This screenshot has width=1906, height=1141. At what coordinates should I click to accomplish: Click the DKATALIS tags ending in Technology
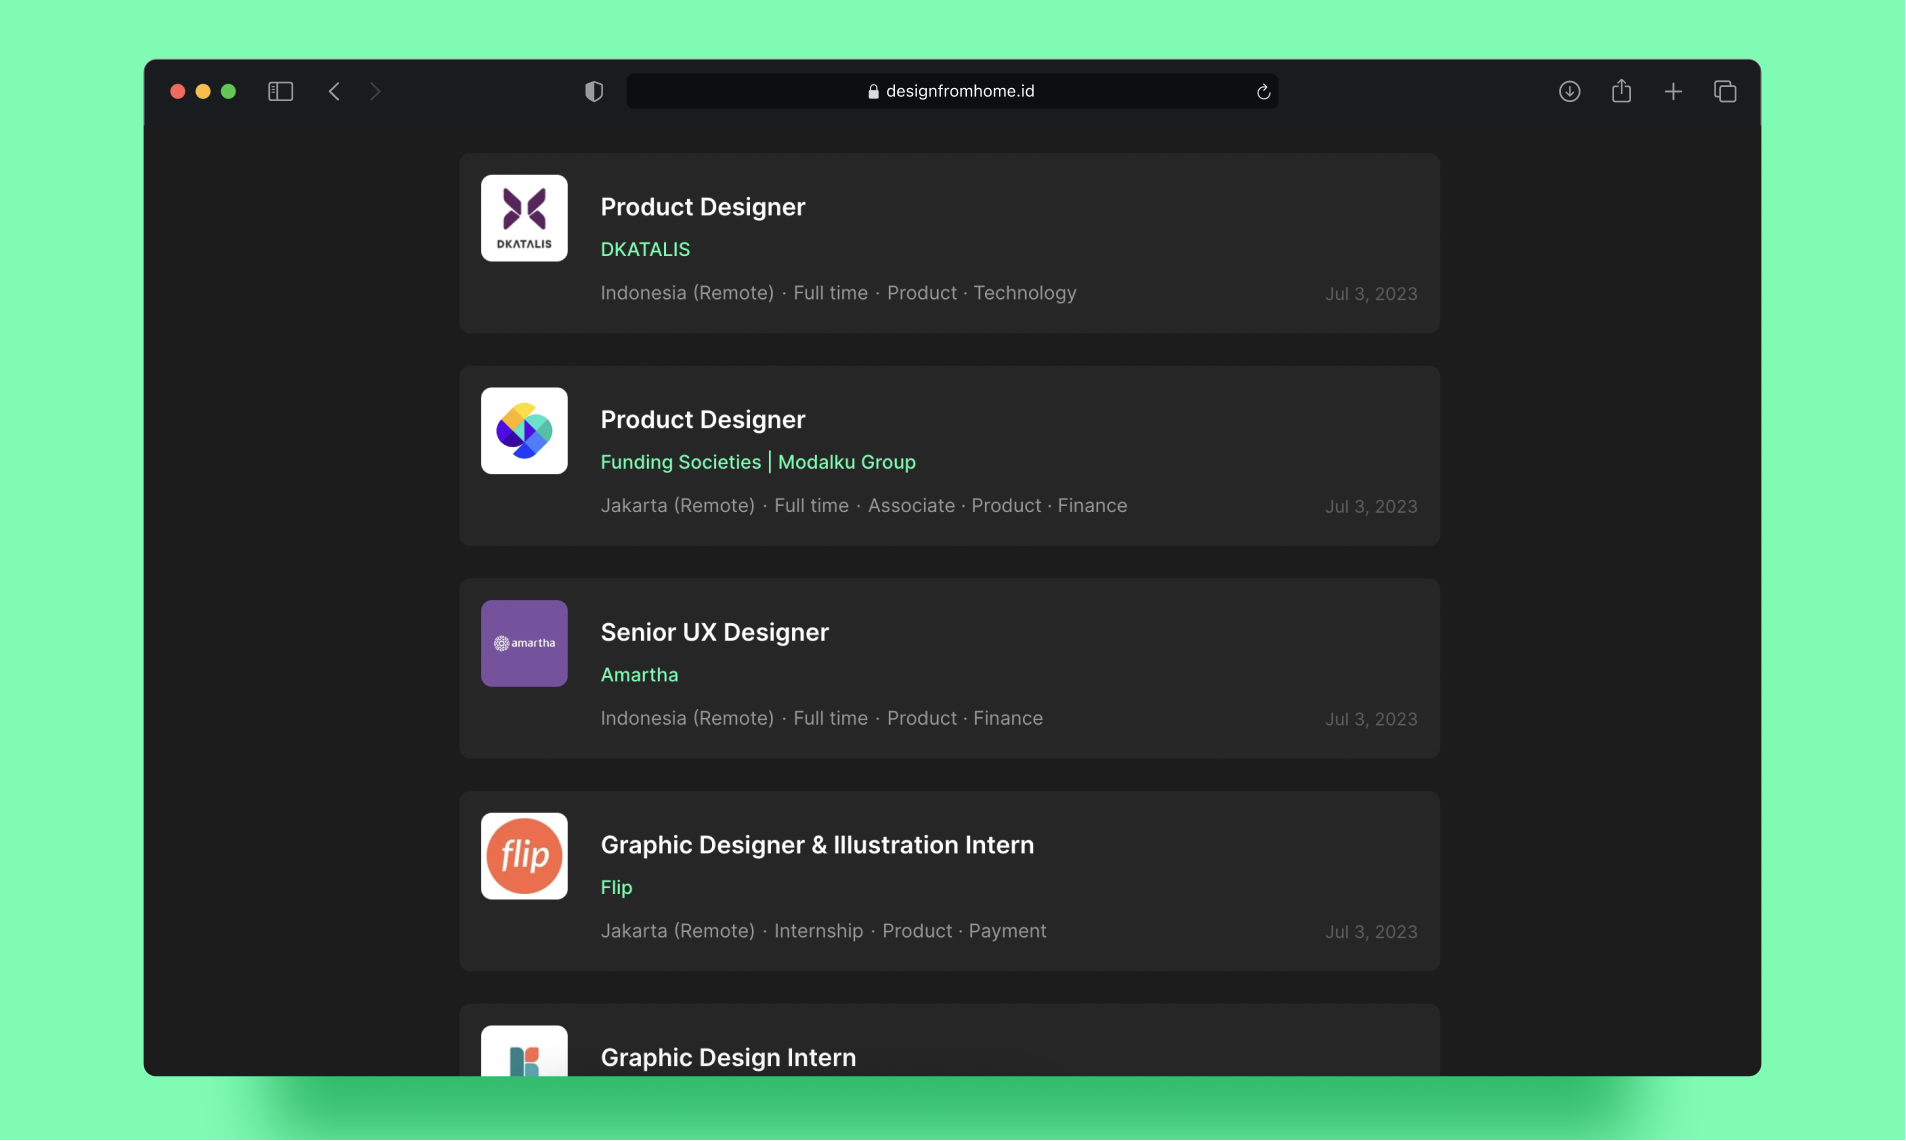838,293
